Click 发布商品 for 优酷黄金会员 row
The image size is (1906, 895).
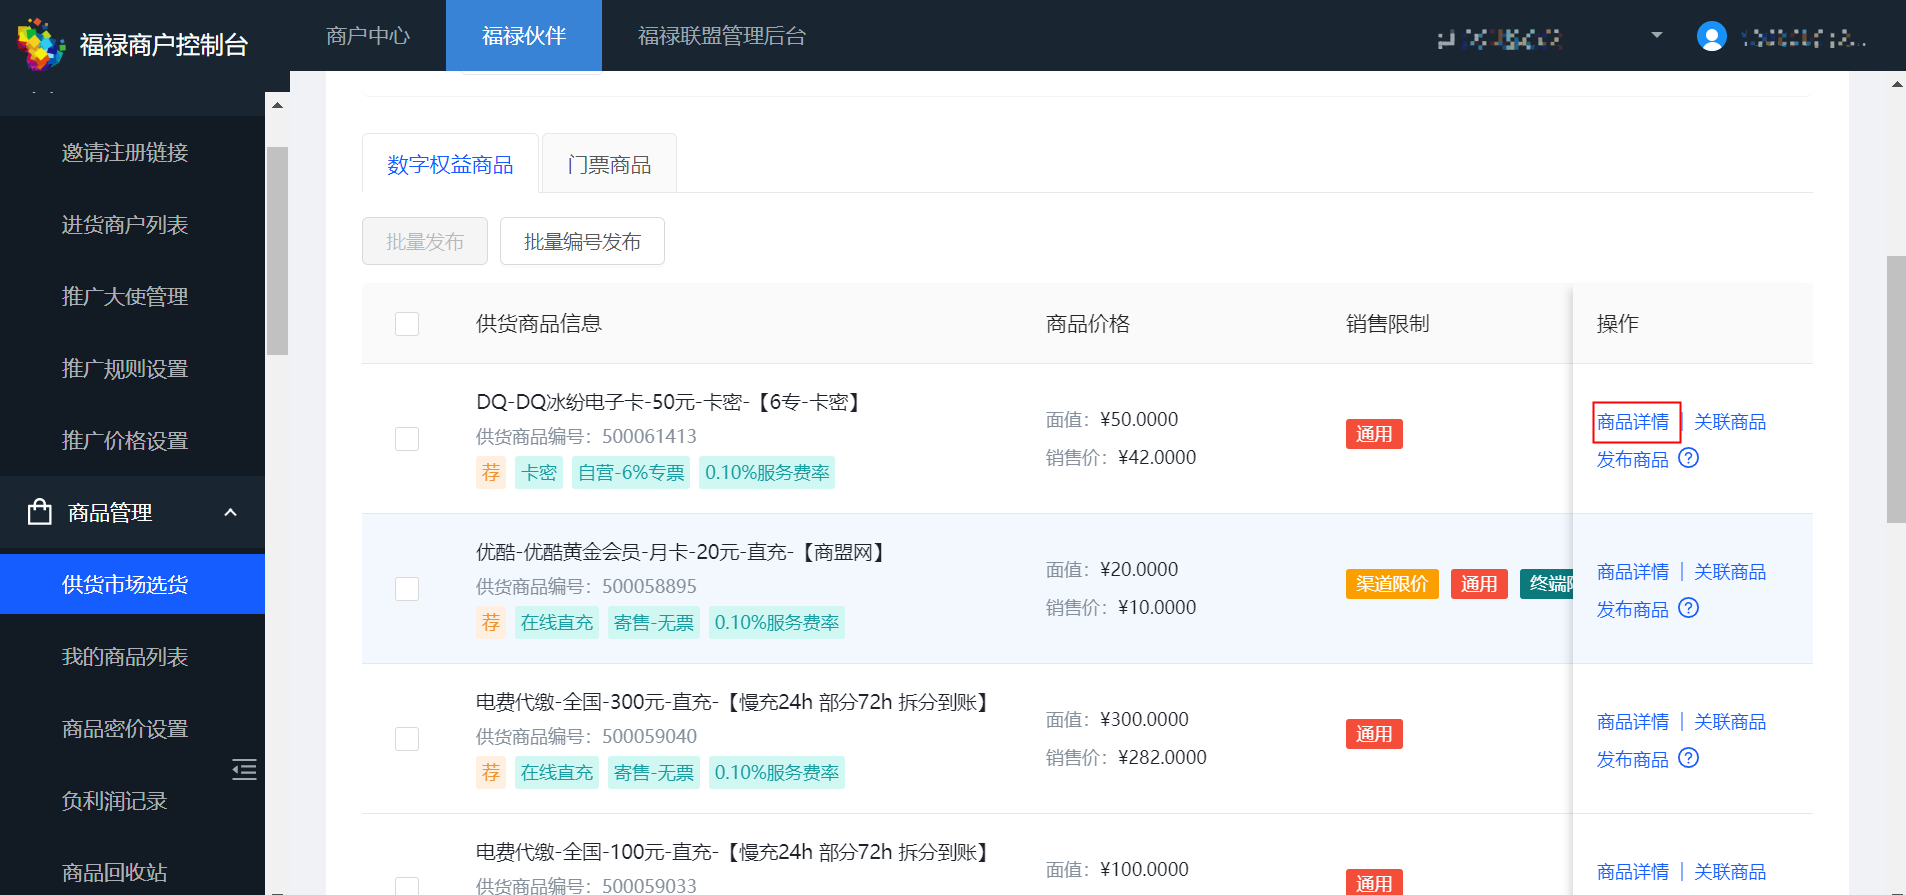pos(1633,610)
